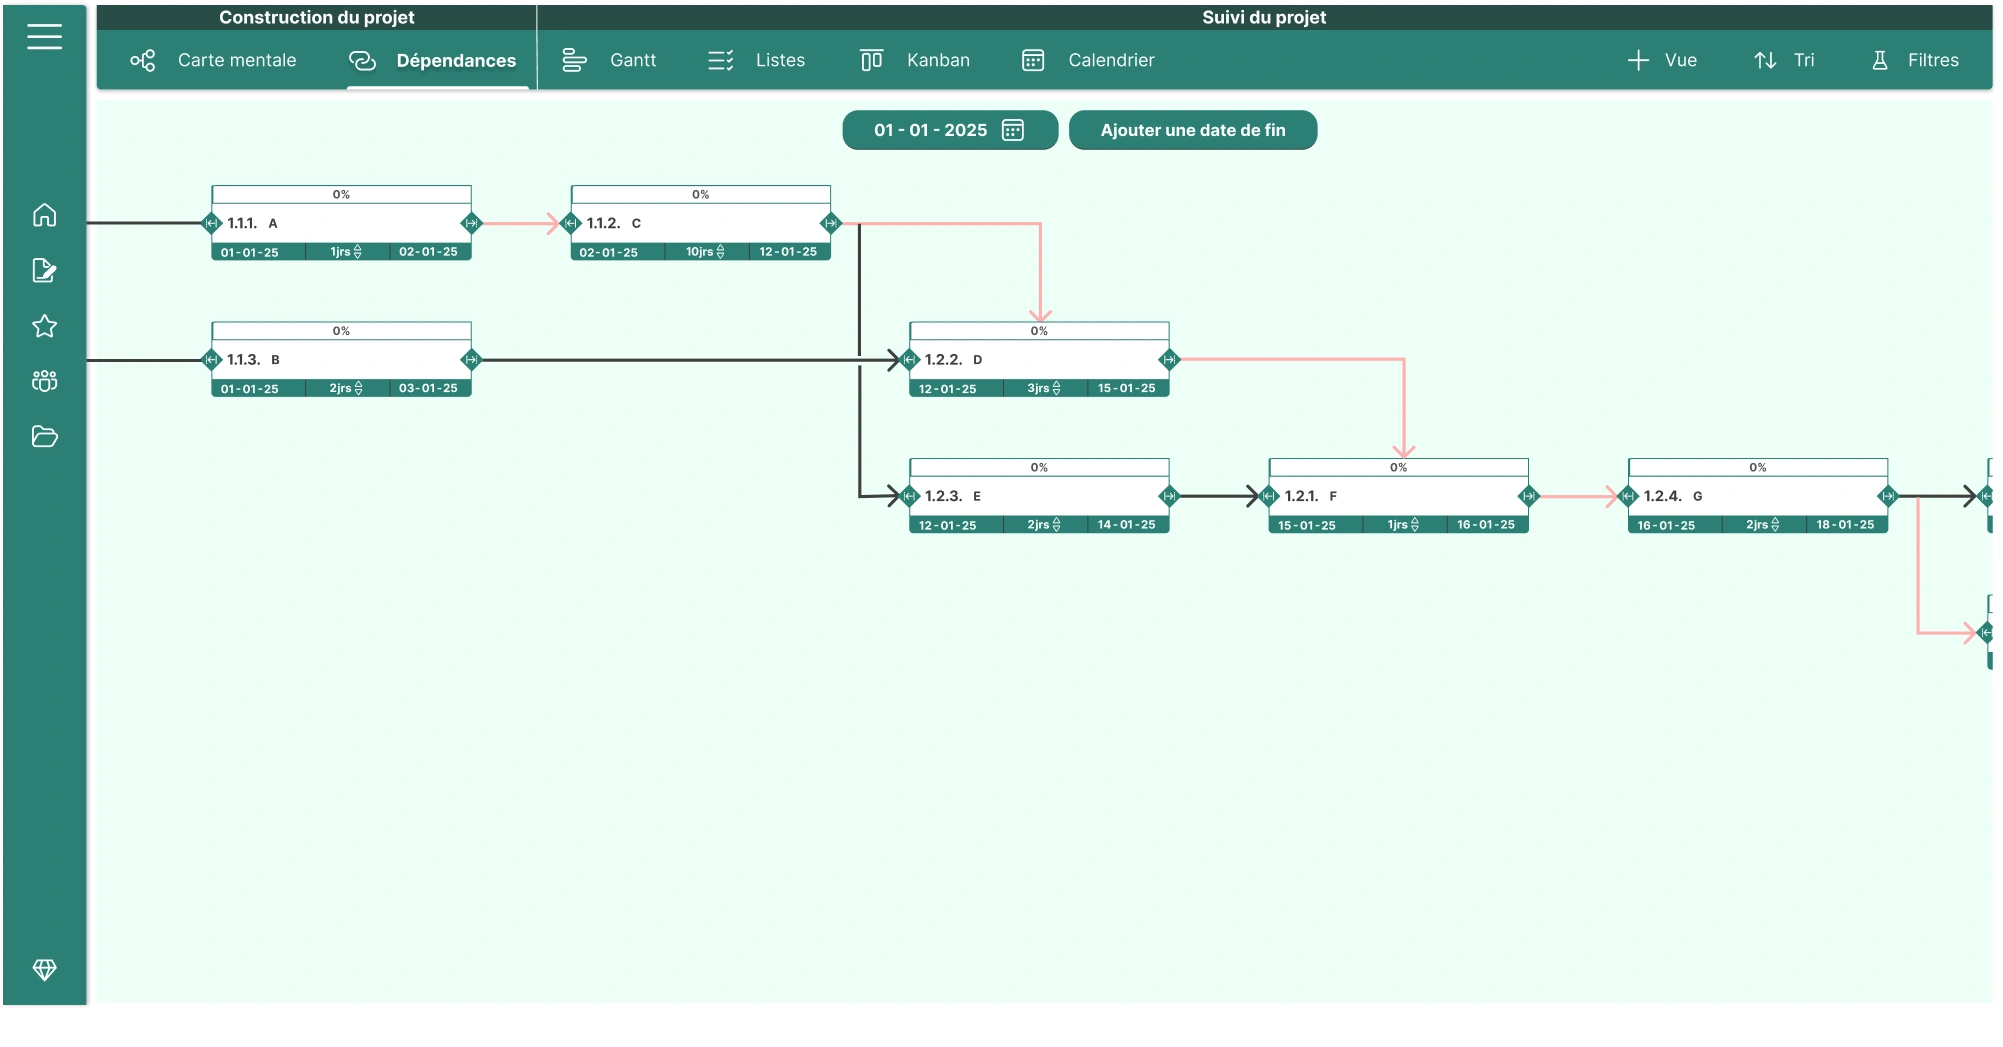This screenshot has height=1047, width=2003.
Task: Open Tri sorting options
Action: pyautogui.click(x=1784, y=60)
